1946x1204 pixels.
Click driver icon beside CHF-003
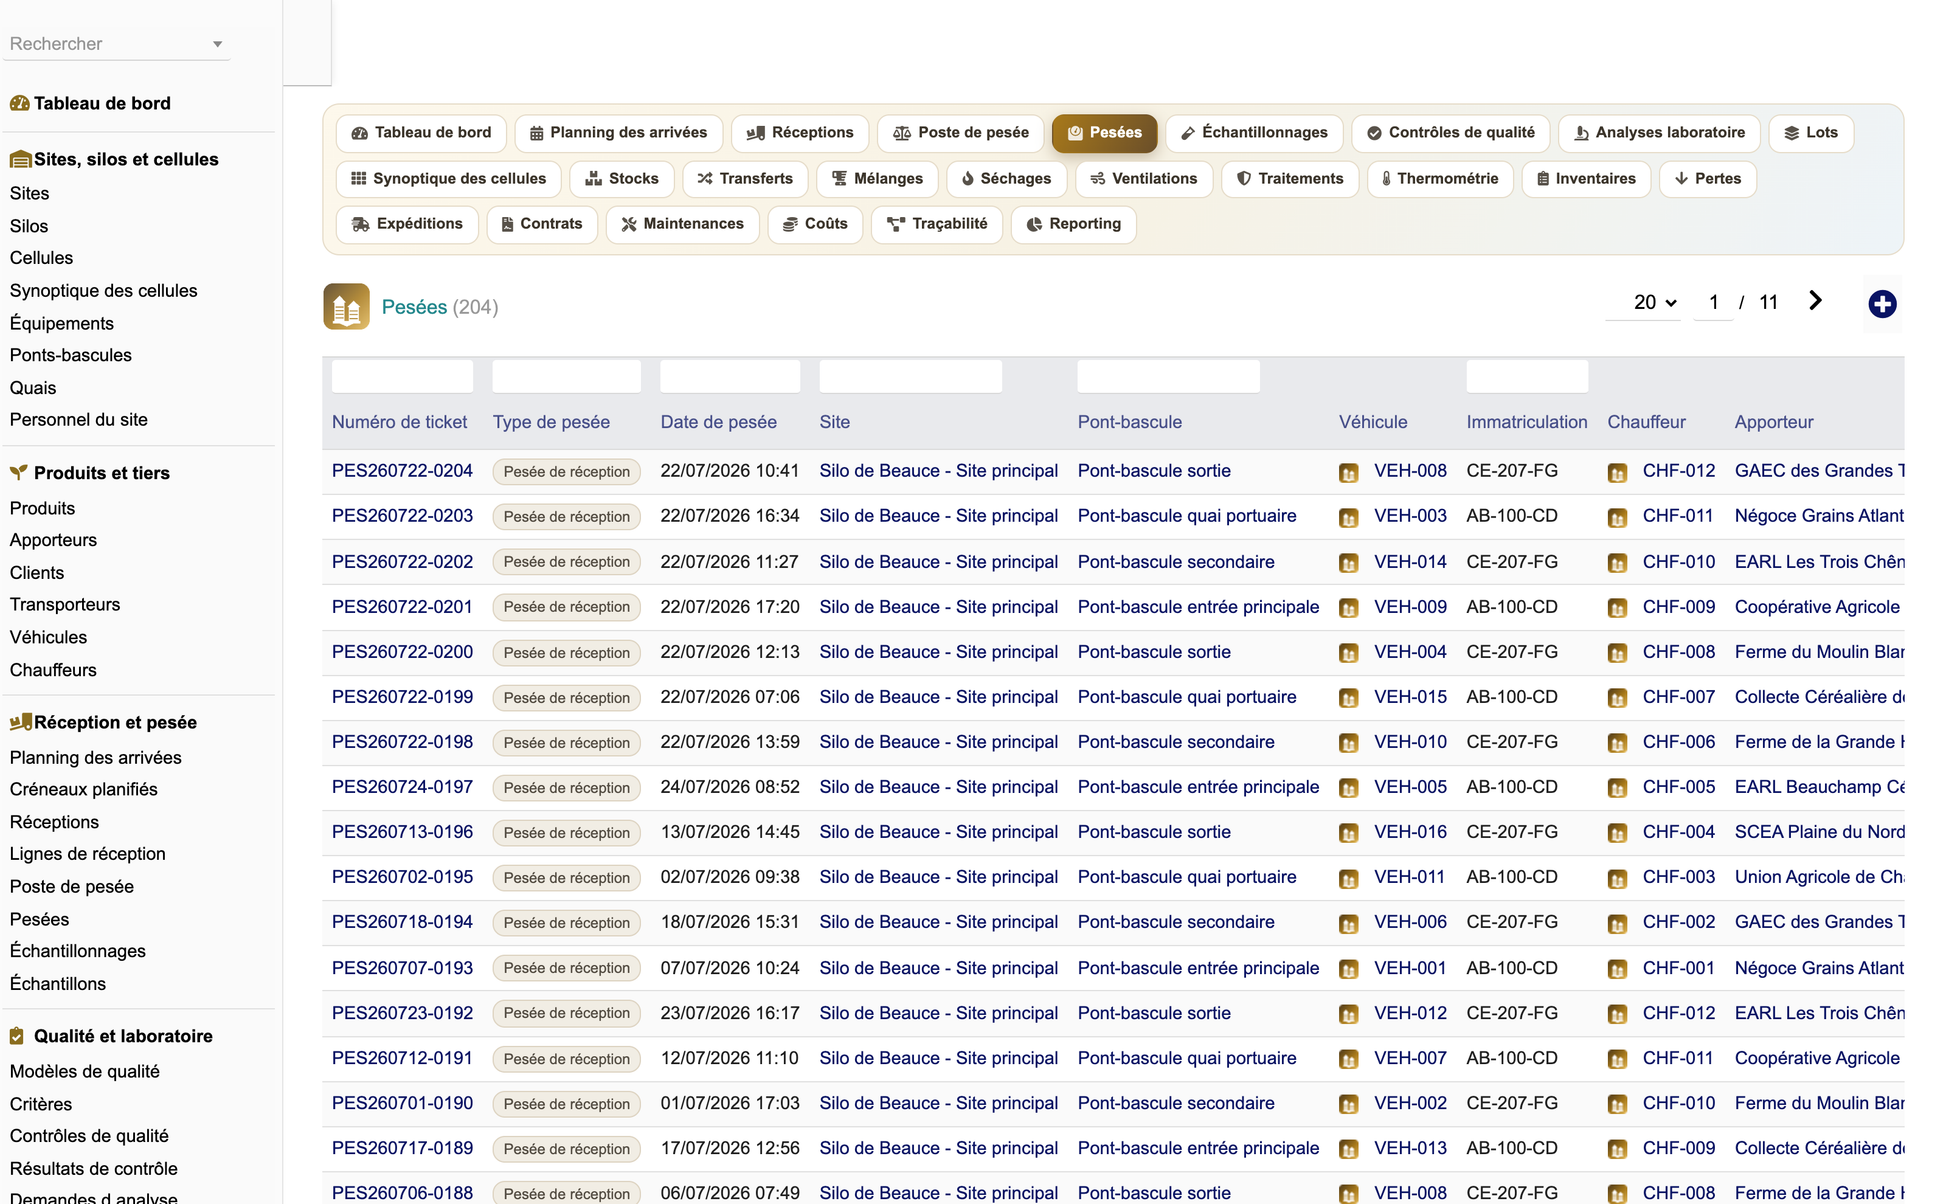point(1617,878)
